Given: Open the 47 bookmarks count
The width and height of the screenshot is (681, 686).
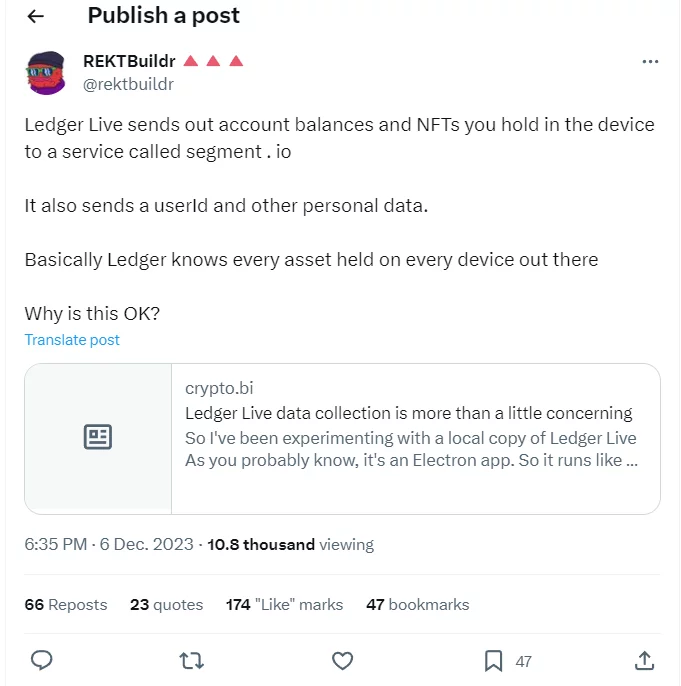Looking at the screenshot, I should pos(417,605).
